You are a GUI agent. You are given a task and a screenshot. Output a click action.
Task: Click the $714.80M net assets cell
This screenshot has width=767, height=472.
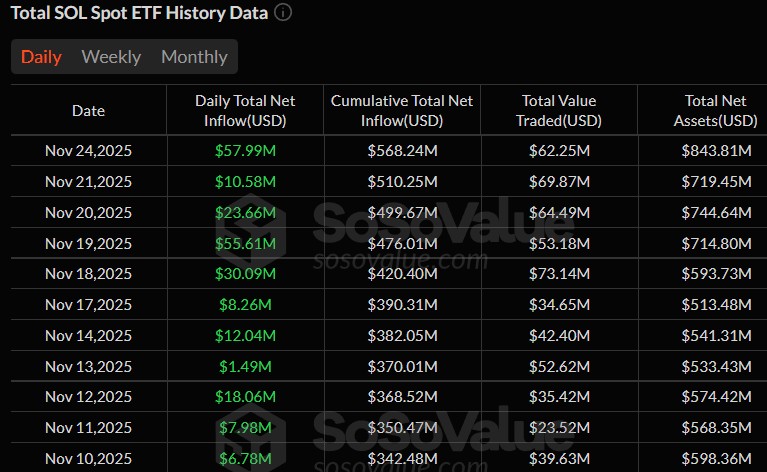[717, 244]
